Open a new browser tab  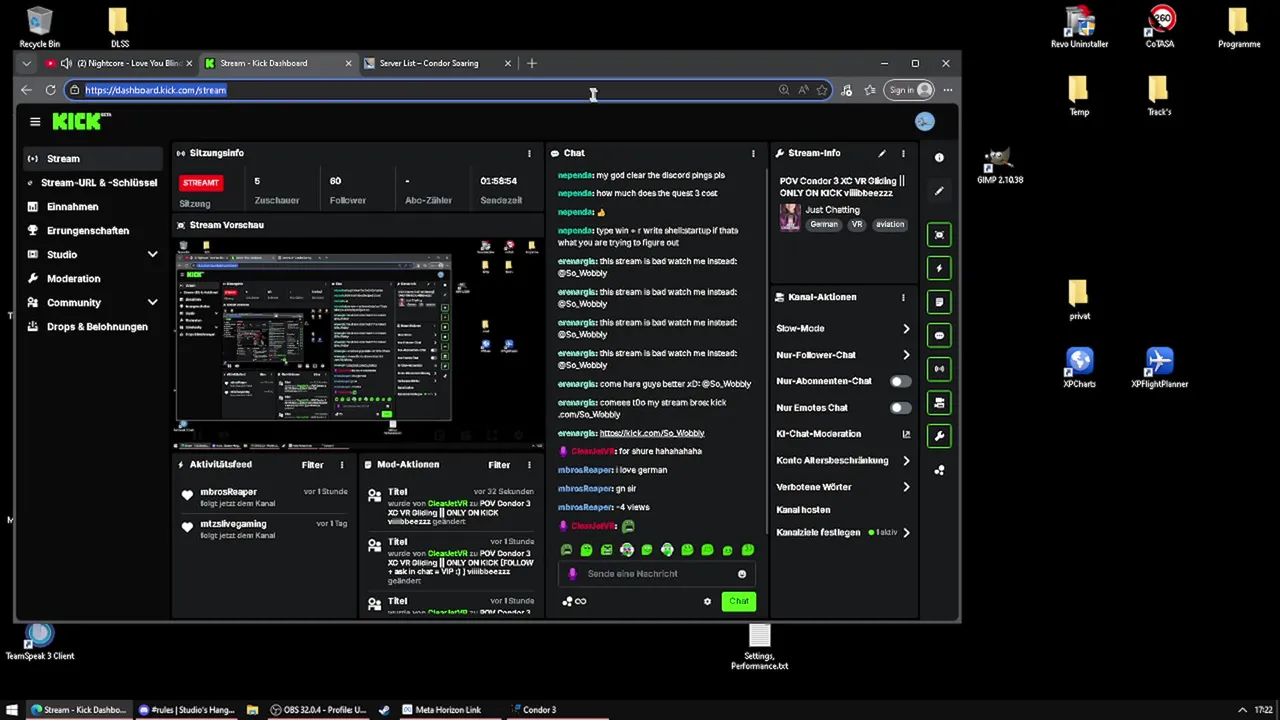(x=532, y=63)
